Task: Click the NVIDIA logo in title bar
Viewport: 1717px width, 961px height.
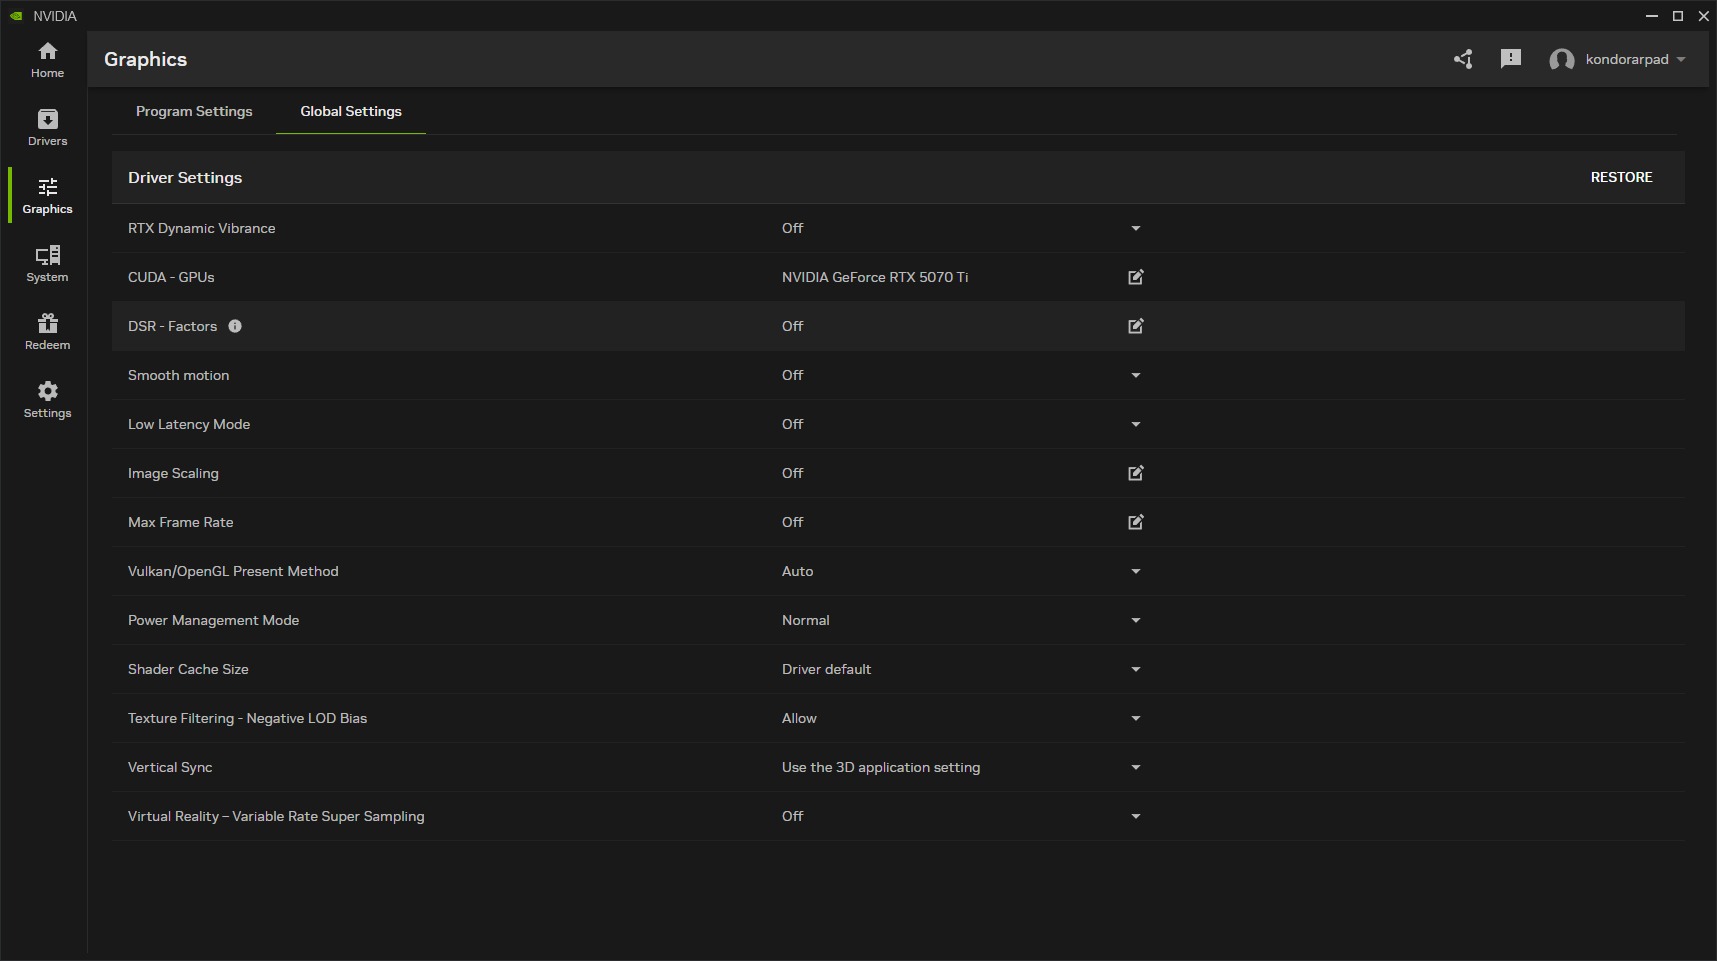Action: coord(17,16)
